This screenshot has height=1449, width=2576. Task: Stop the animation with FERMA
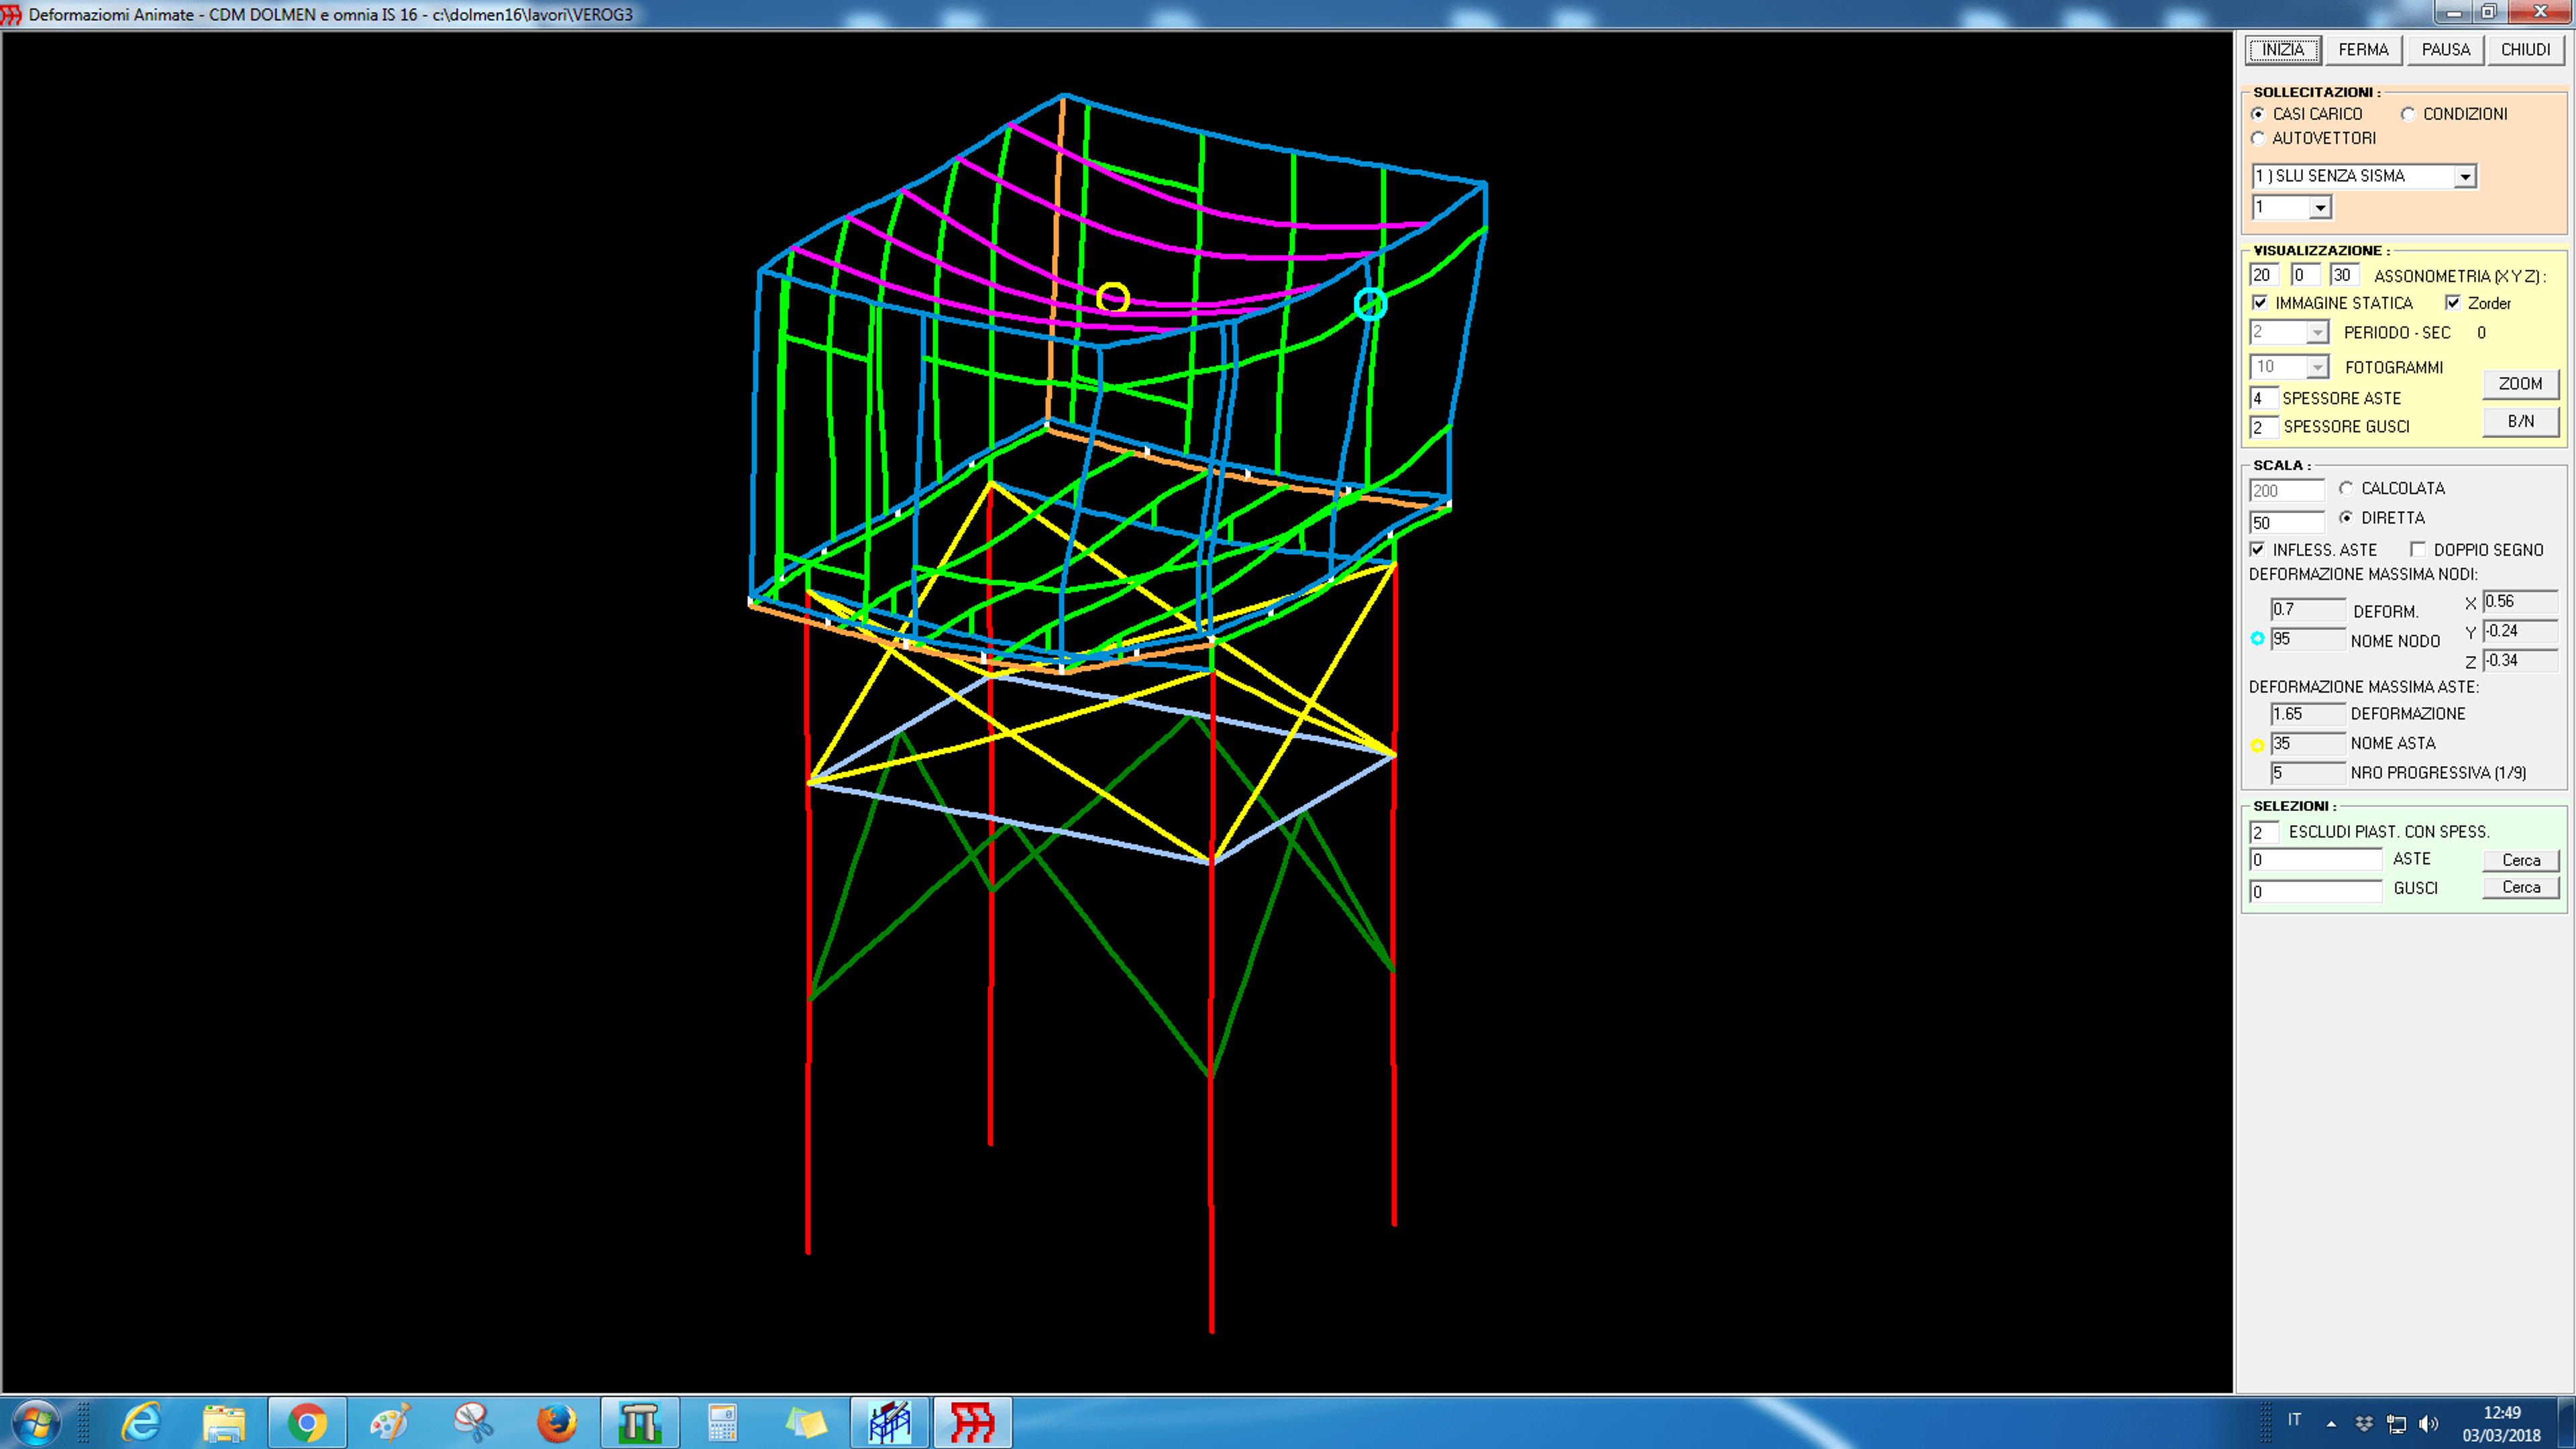pos(2363,50)
